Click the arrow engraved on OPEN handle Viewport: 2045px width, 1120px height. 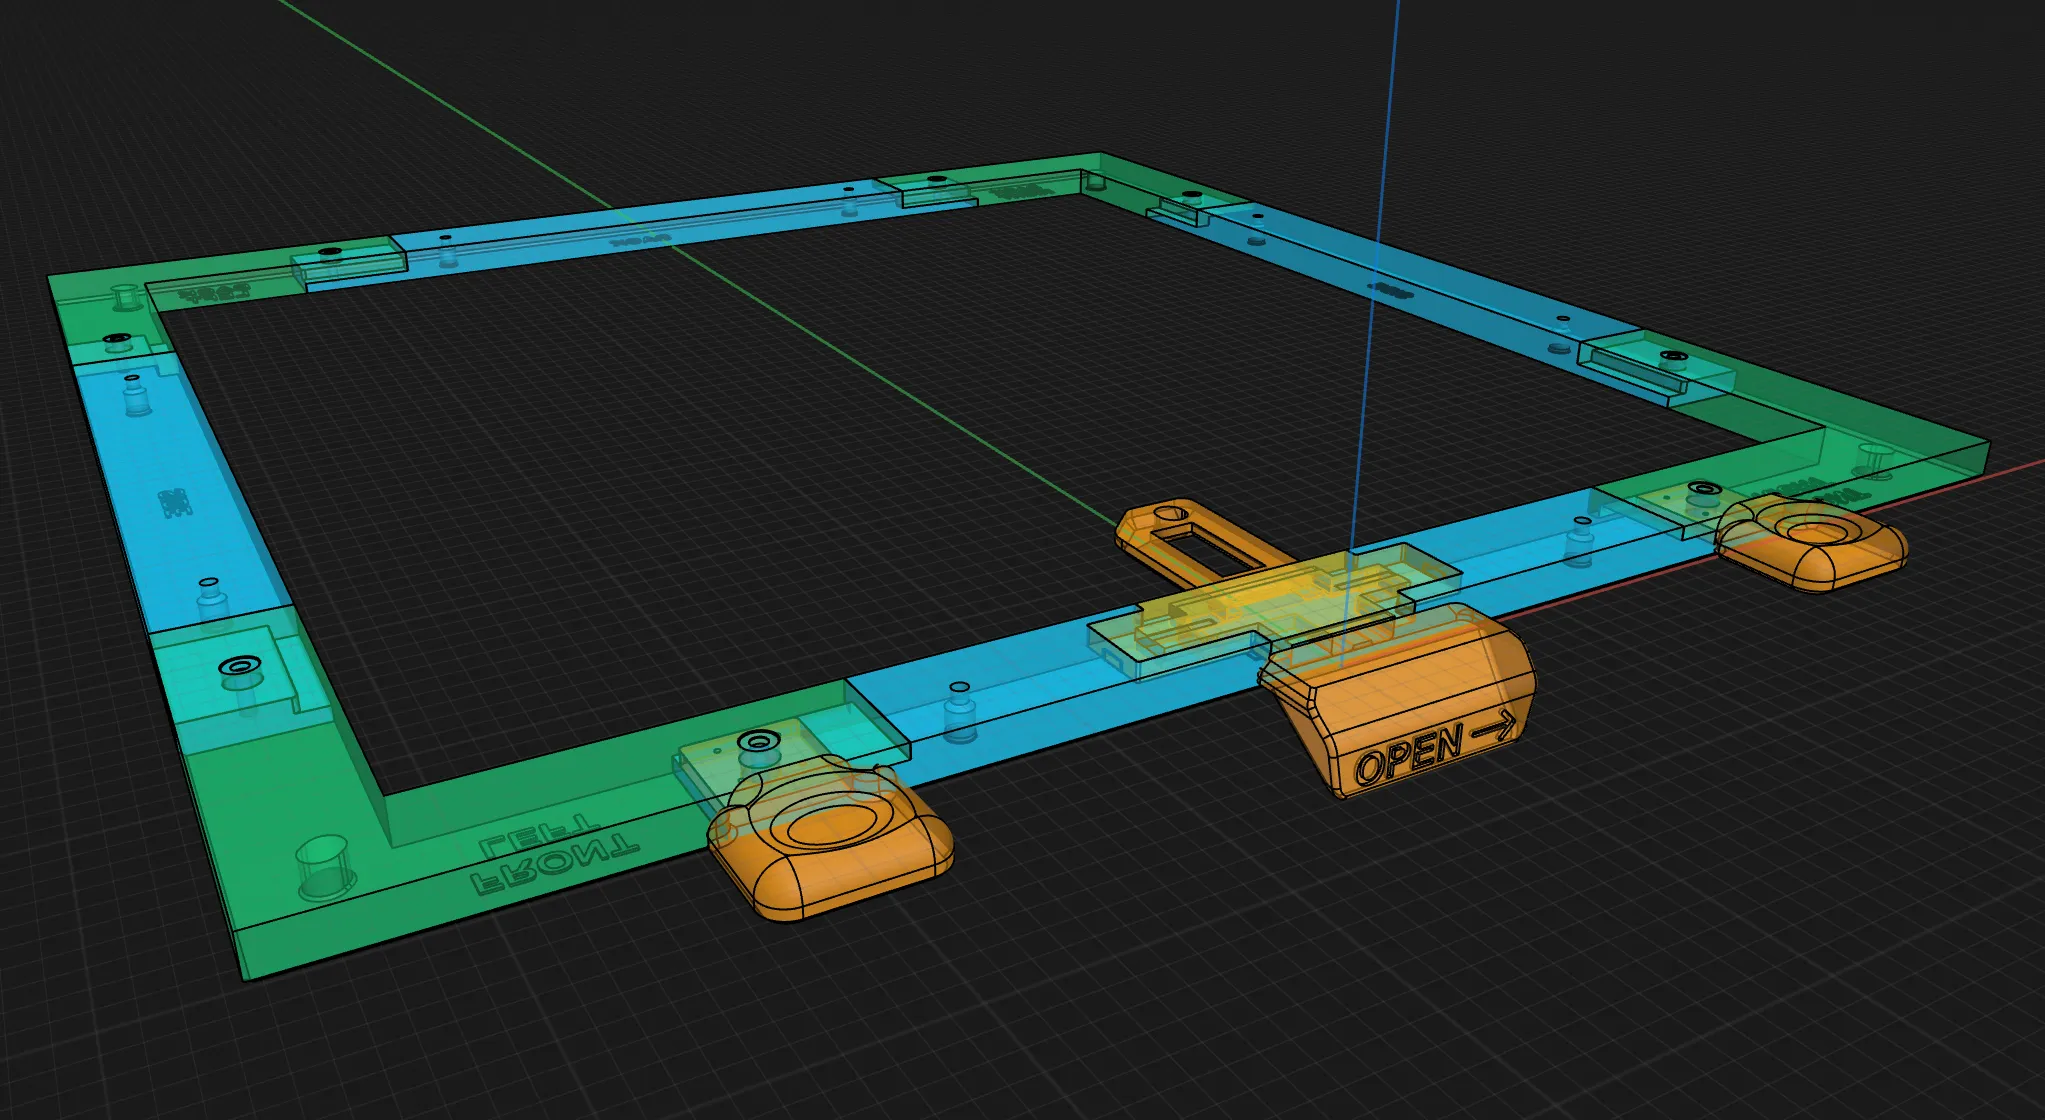(x=1493, y=728)
